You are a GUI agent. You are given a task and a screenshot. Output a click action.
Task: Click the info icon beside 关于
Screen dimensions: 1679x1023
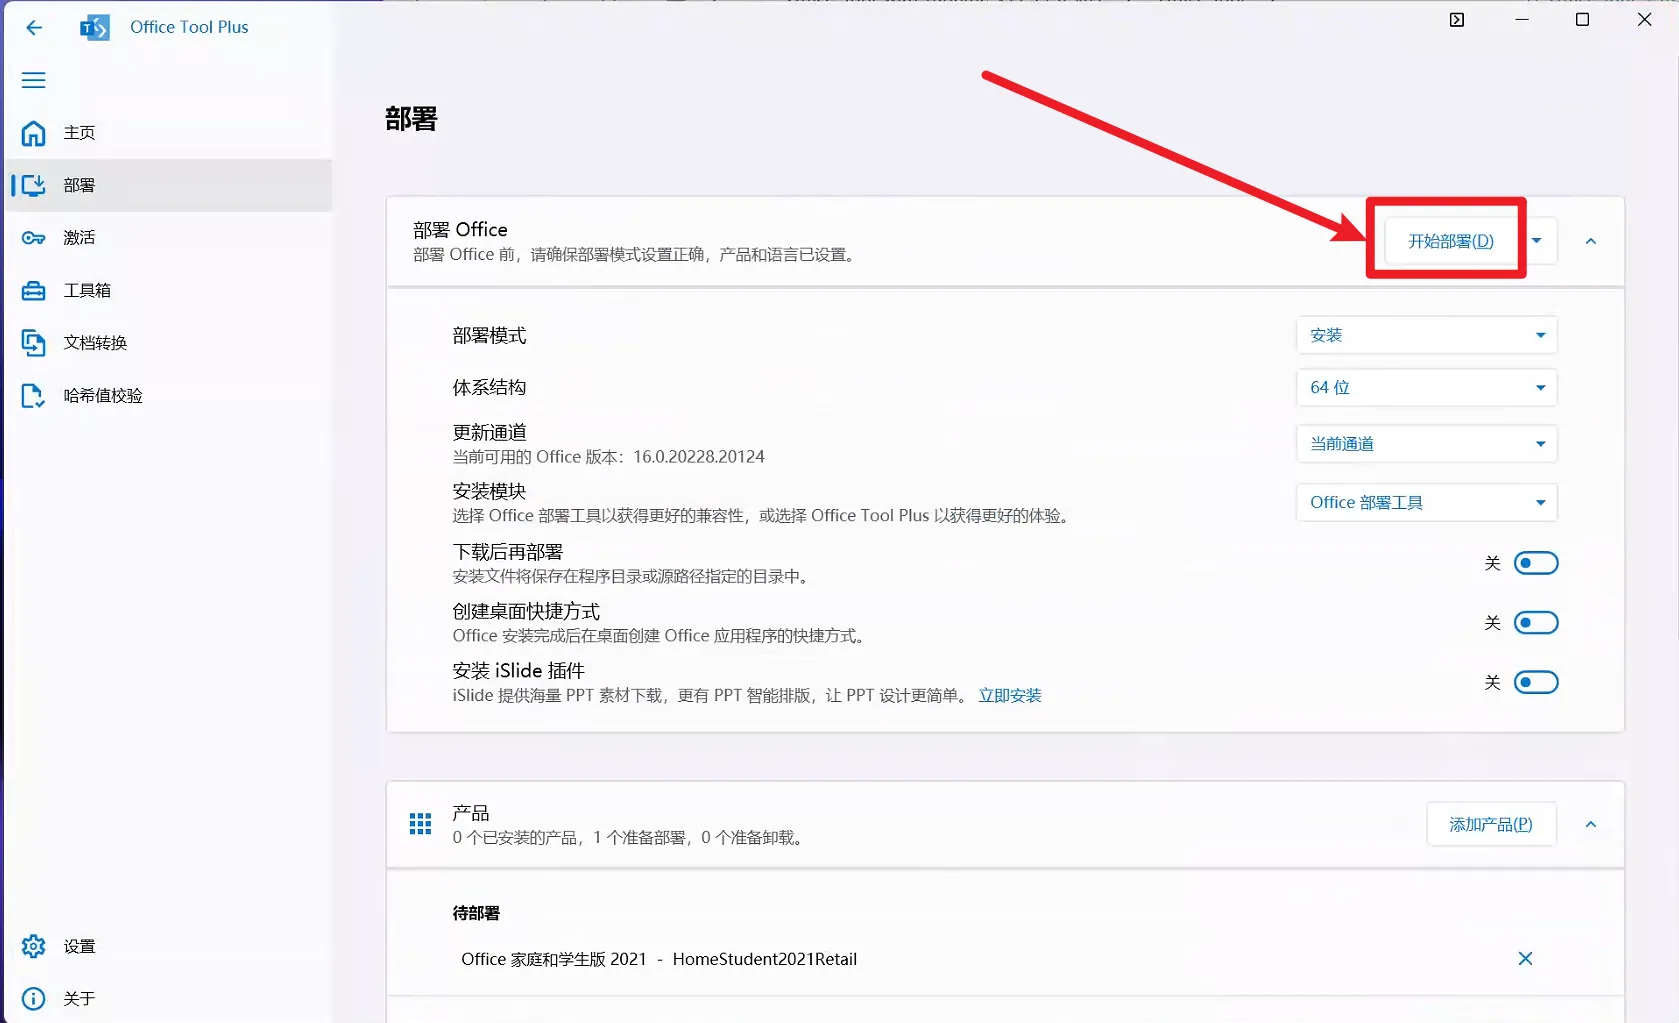34,998
